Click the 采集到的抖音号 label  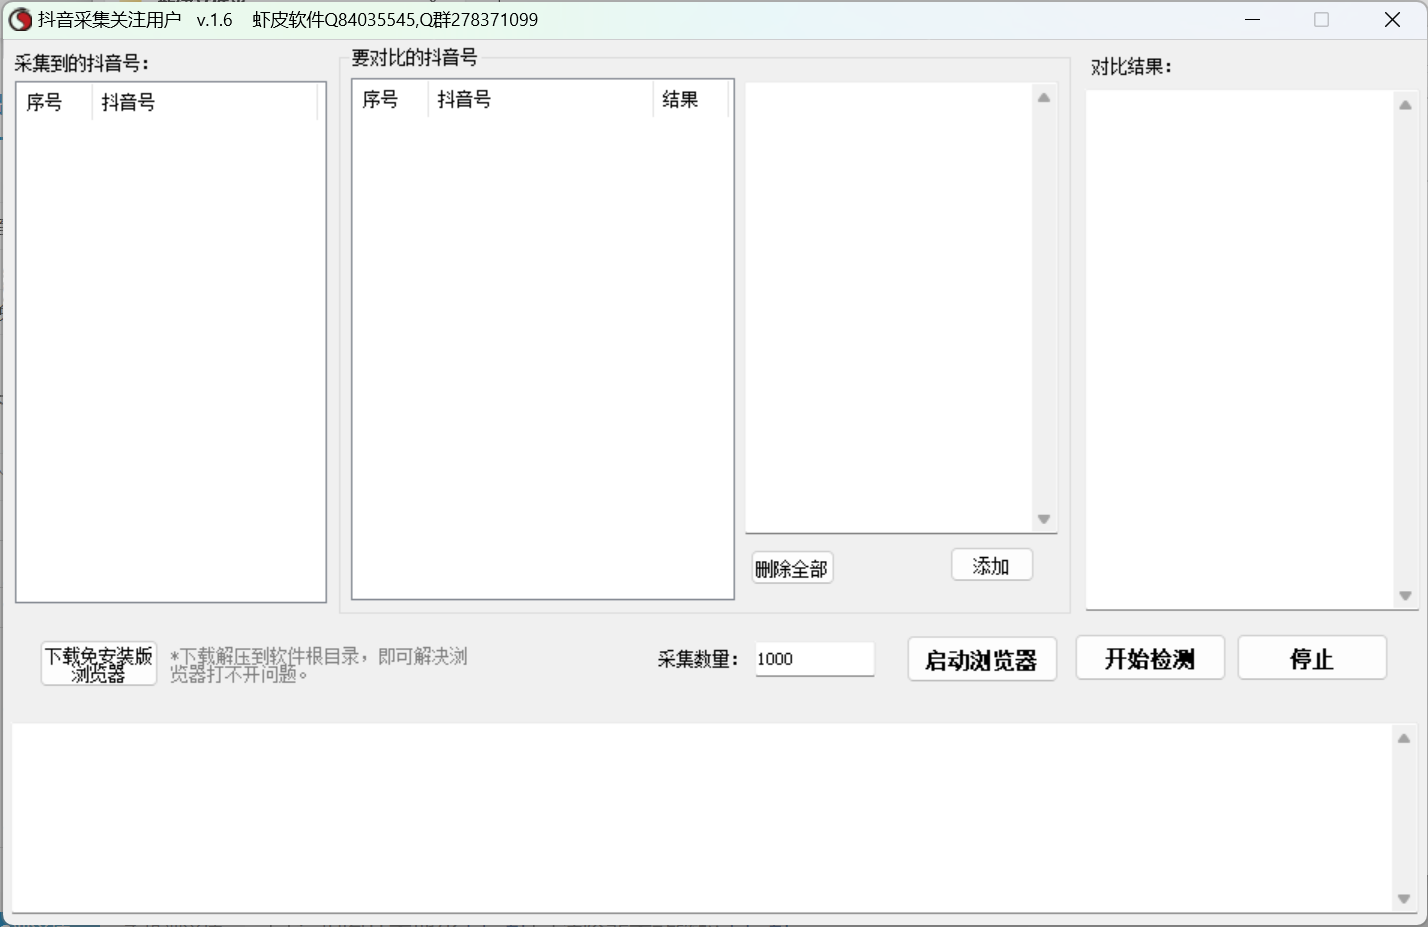coord(82,63)
